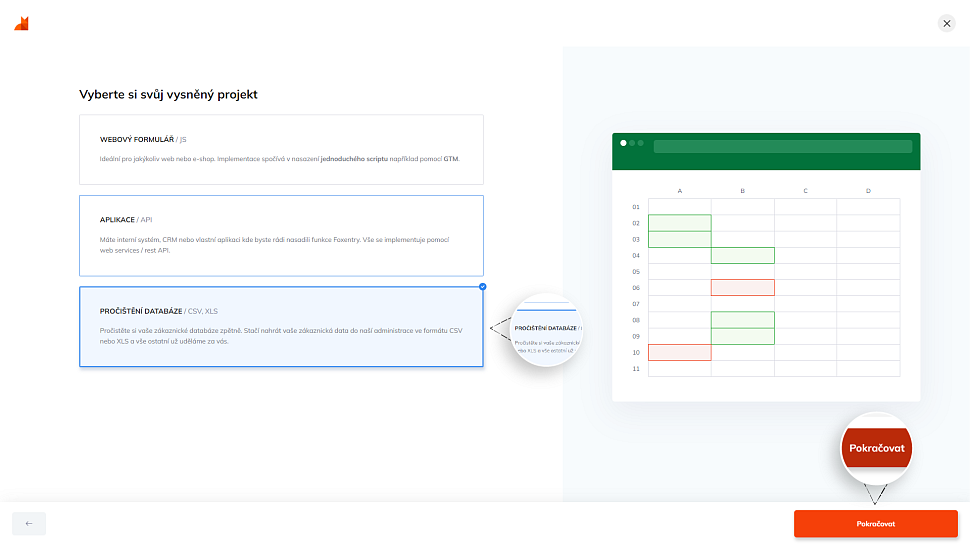Screen dimensions: 970x545
Task: Click the Foxentry fox logo
Action: (21, 23)
